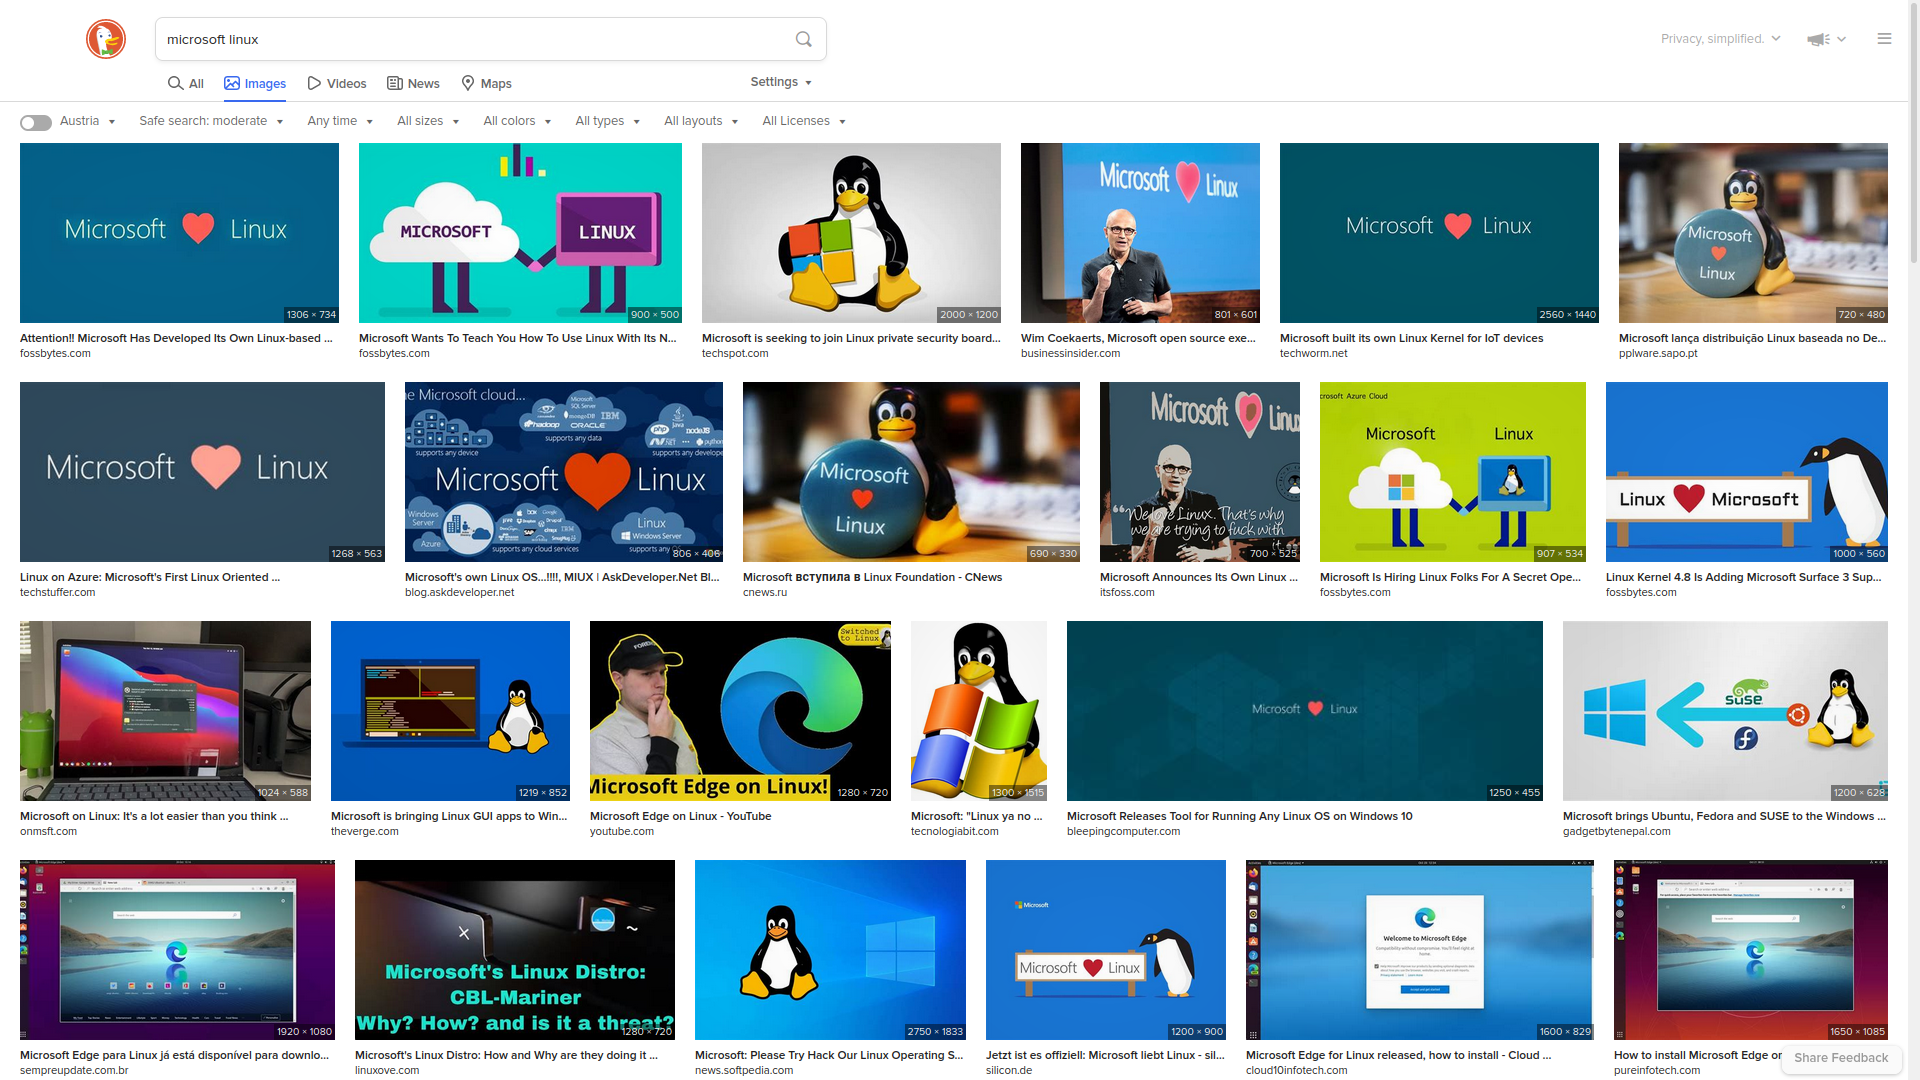Open Safe search moderate dropdown
This screenshot has width=1920, height=1080.
211,121
